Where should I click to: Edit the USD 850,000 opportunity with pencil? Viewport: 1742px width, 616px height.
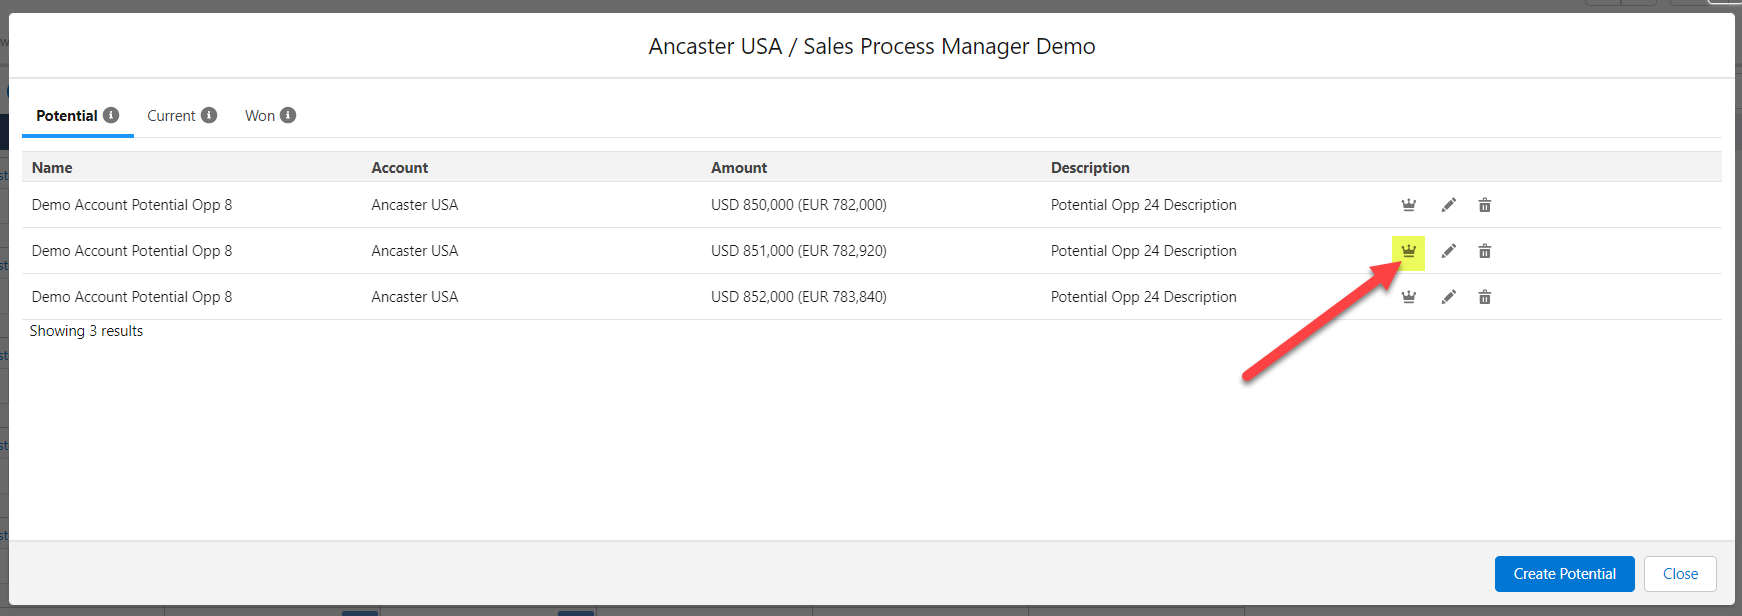pos(1448,205)
